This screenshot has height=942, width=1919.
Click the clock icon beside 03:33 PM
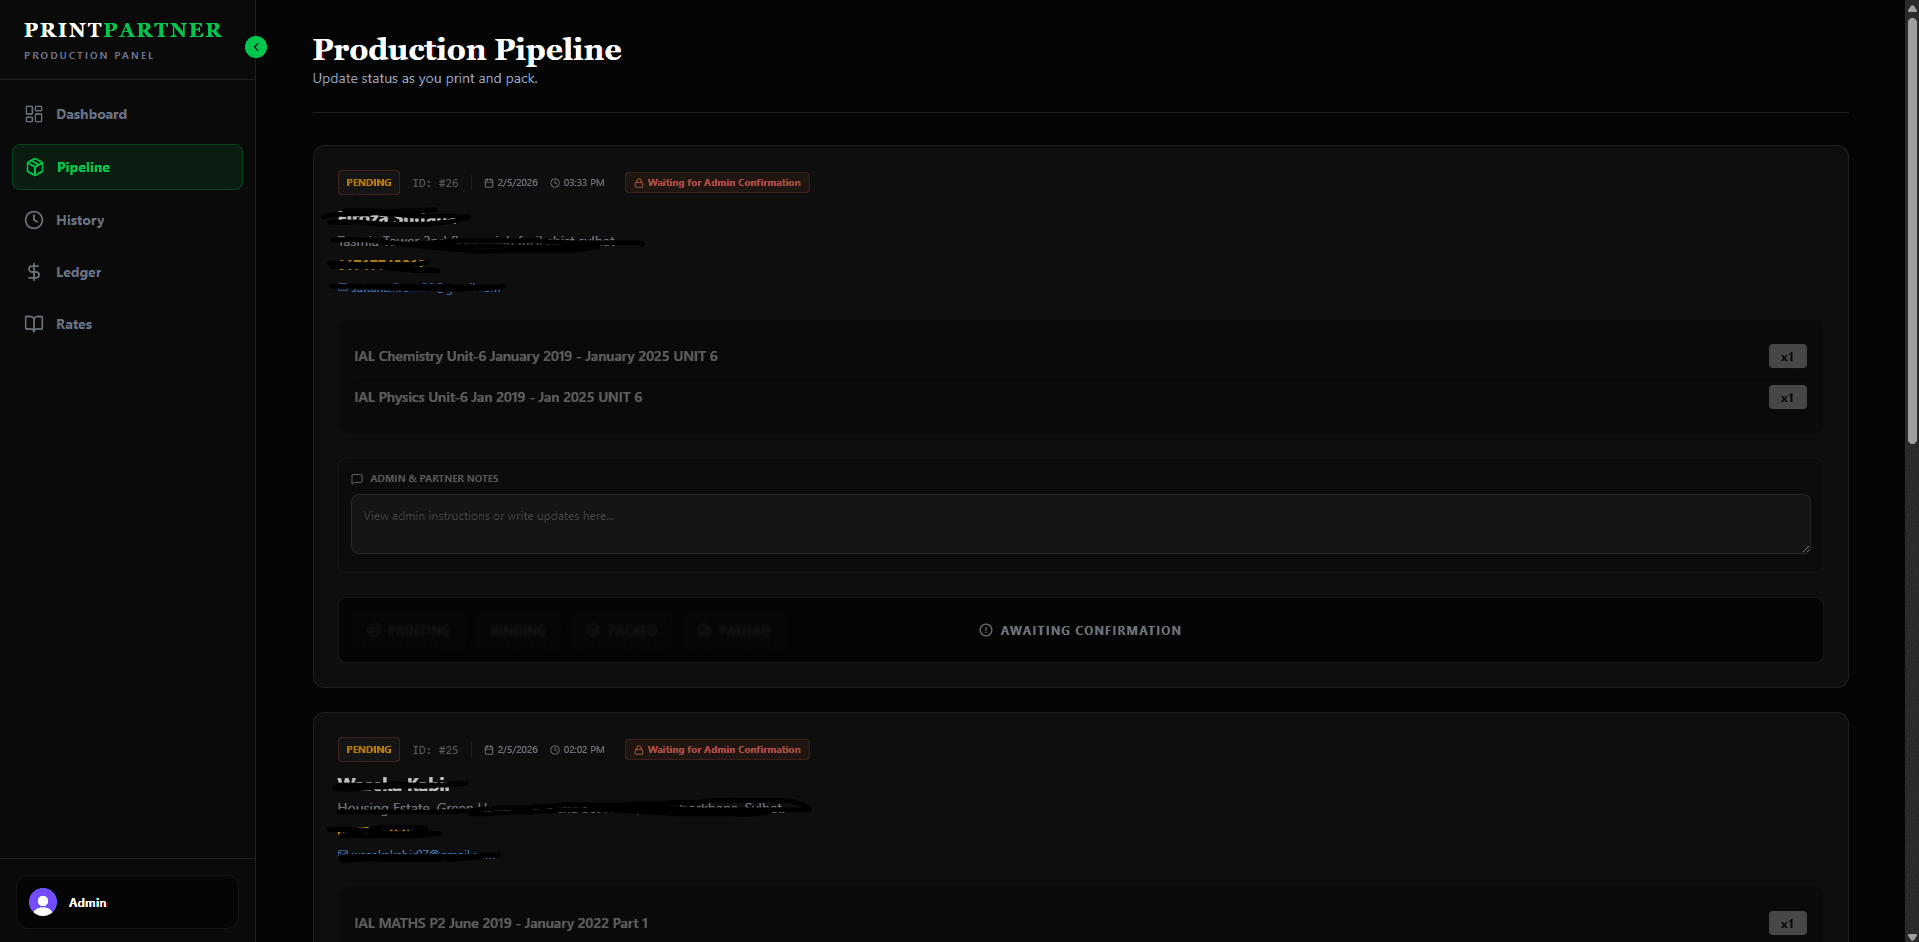coord(555,183)
